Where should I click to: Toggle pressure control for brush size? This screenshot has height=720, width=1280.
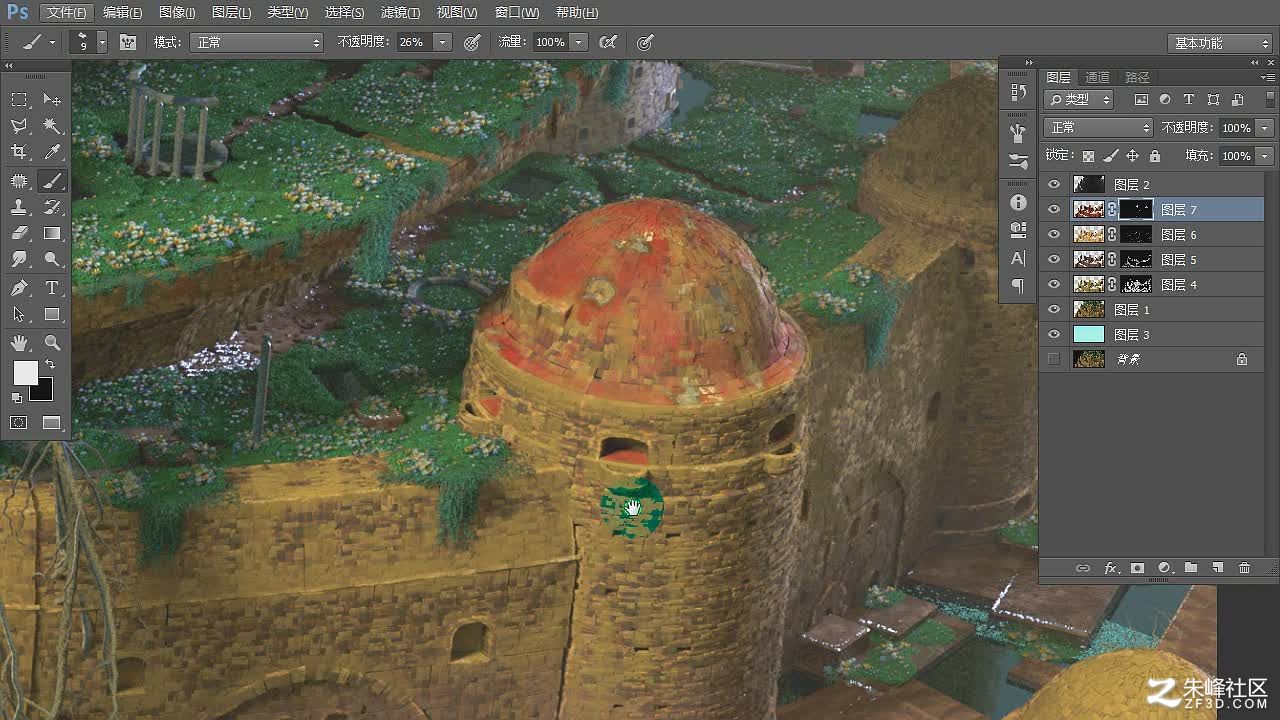coord(645,42)
